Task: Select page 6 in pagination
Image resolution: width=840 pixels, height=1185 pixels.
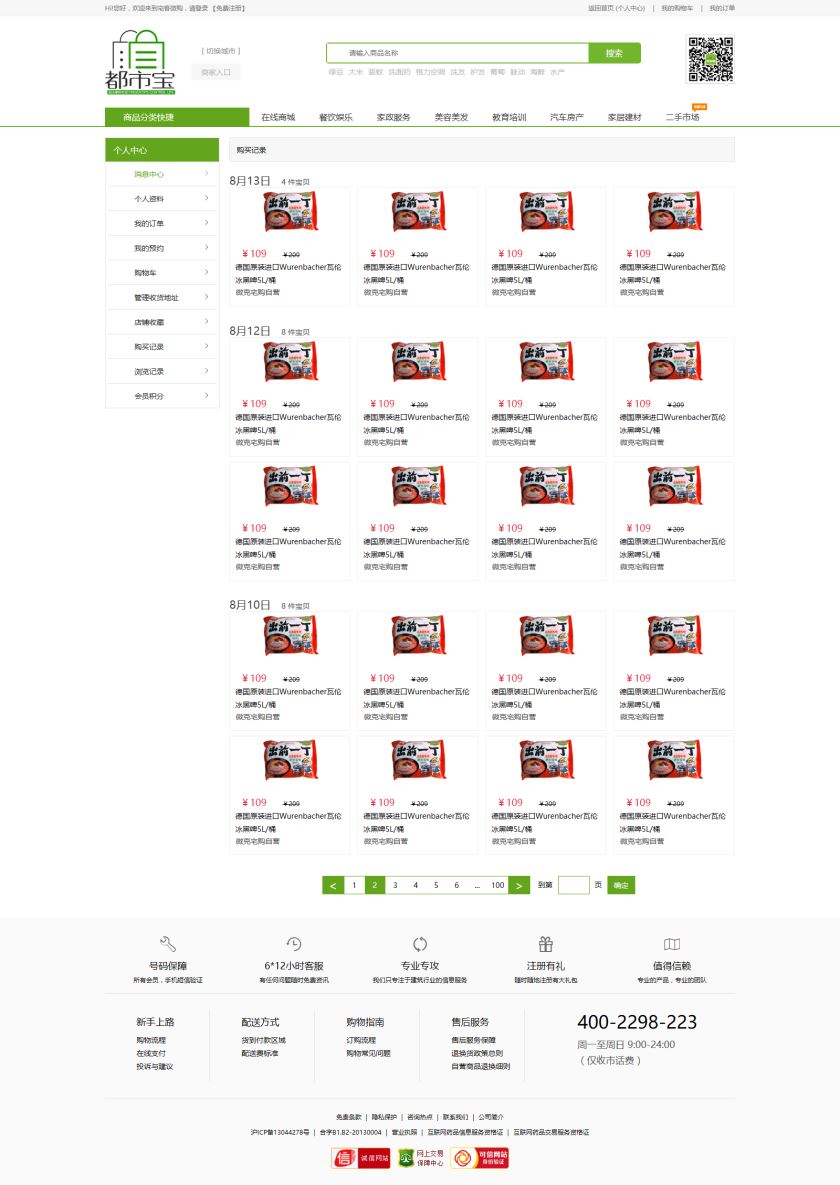Action: click(x=456, y=885)
